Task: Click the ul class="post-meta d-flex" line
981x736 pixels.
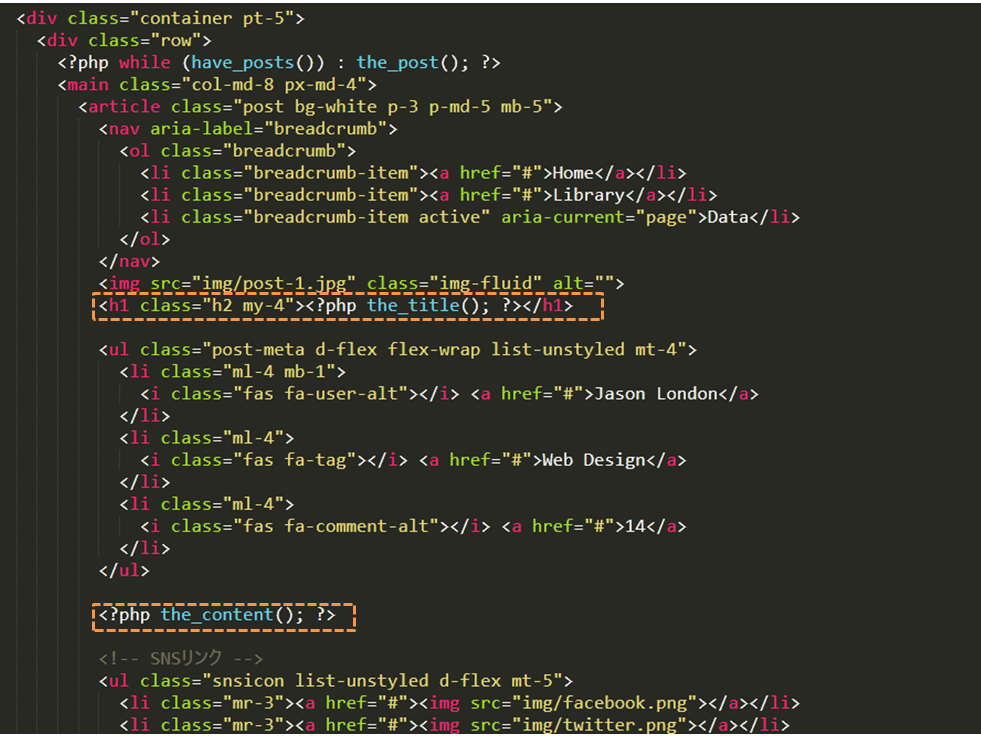Action: pyautogui.click(x=398, y=349)
